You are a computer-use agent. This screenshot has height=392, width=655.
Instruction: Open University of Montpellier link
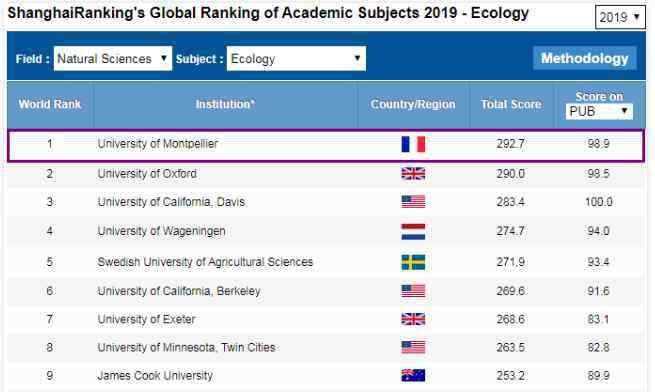click(157, 144)
